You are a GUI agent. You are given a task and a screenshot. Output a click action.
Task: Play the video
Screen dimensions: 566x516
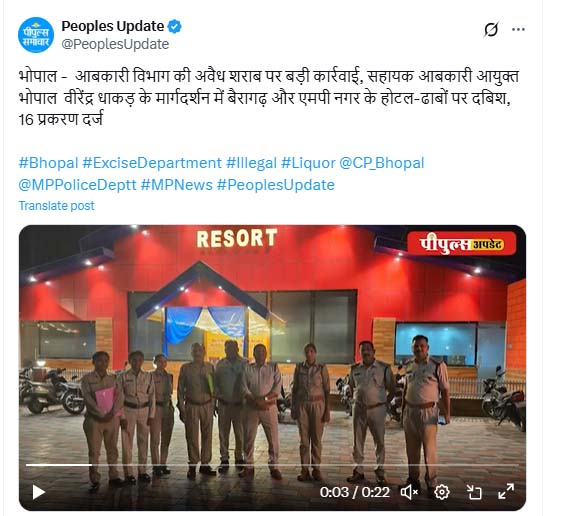click(39, 492)
